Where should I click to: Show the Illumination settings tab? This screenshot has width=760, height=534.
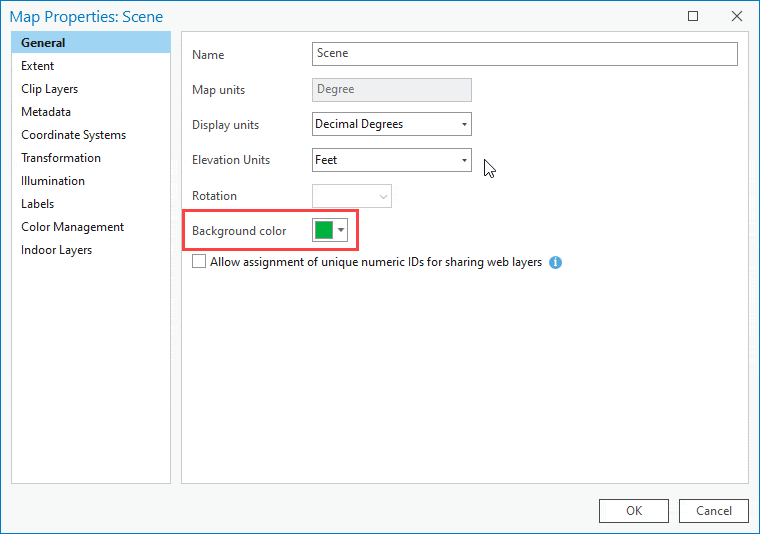pyautogui.click(x=53, y=181)
